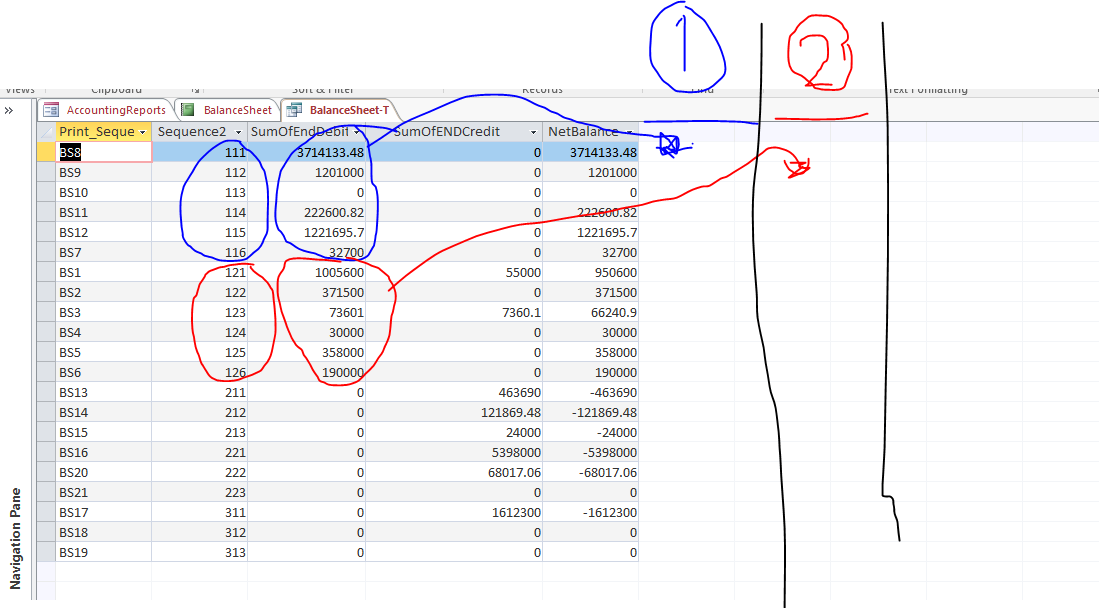1099x608 pixels.
Task: Click the BS4 cell
Action: (104, 332)
